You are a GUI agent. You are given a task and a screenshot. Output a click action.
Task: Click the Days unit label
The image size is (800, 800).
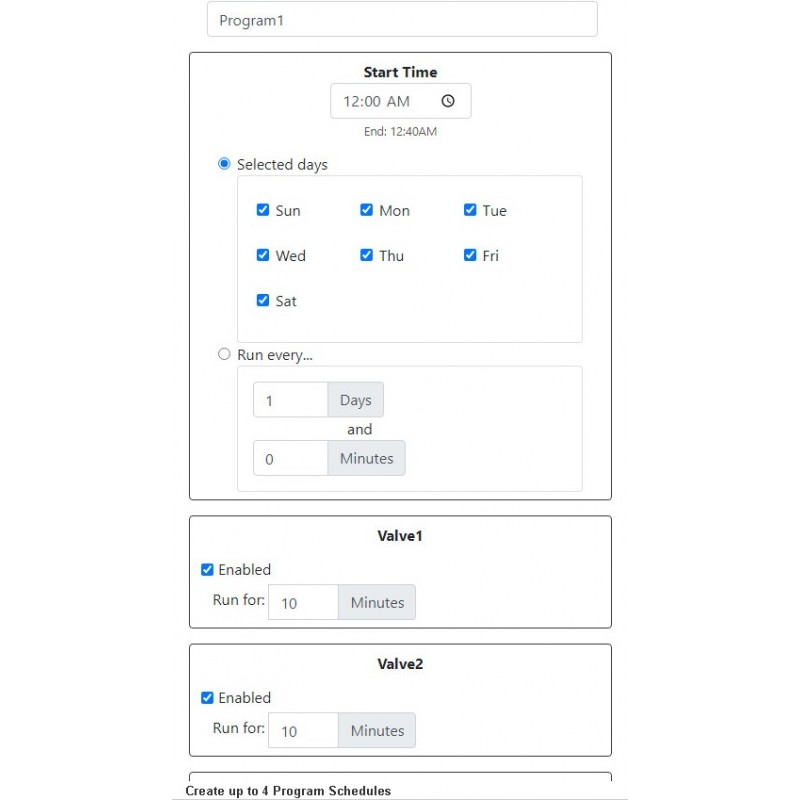[x=356, y=399]
